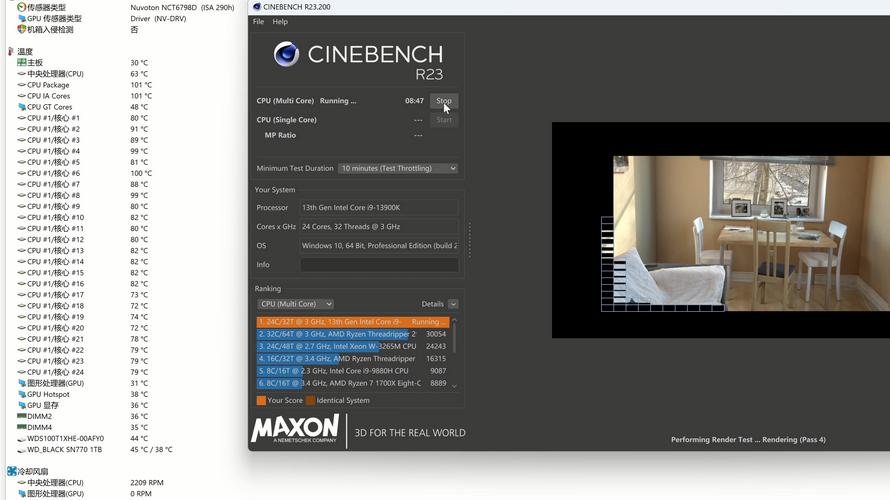Click the 100 °C value for core #6
890x500 pixels.
pos(141,173)
